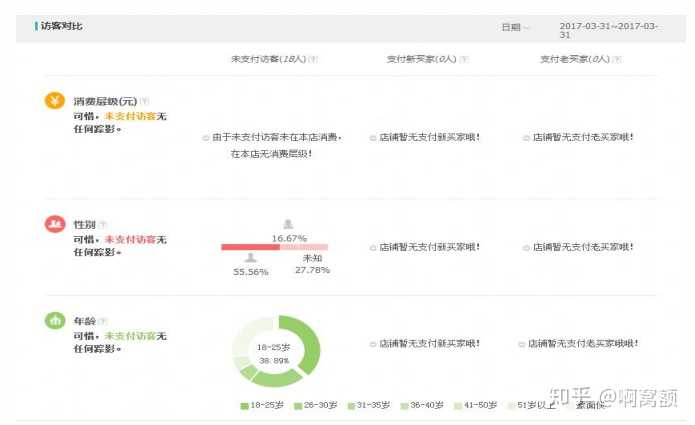Click the 未支付访客(18人) column header

click(269, 59)
